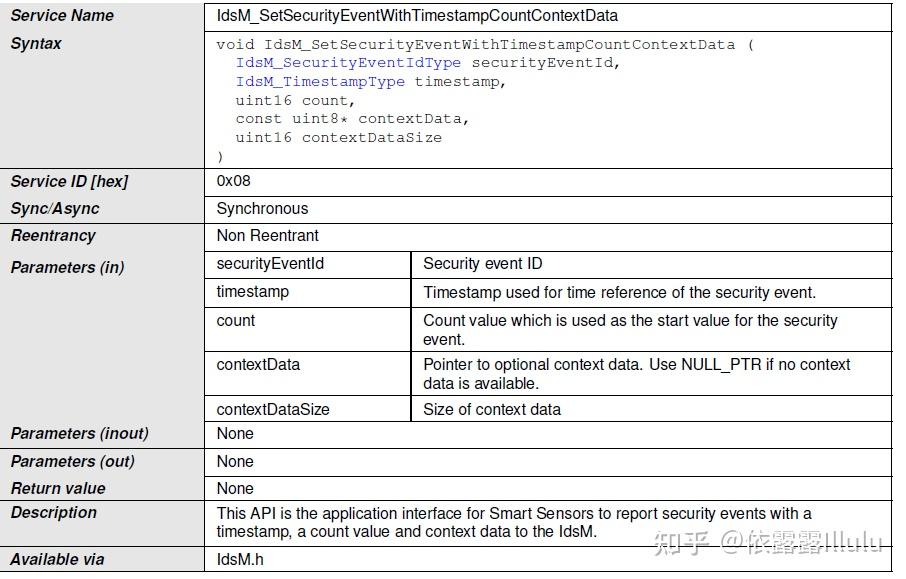Viewport: 906px width, 579px height.
Task: Click the Parameters (inout) row label
Action: [x=79, y=434]
